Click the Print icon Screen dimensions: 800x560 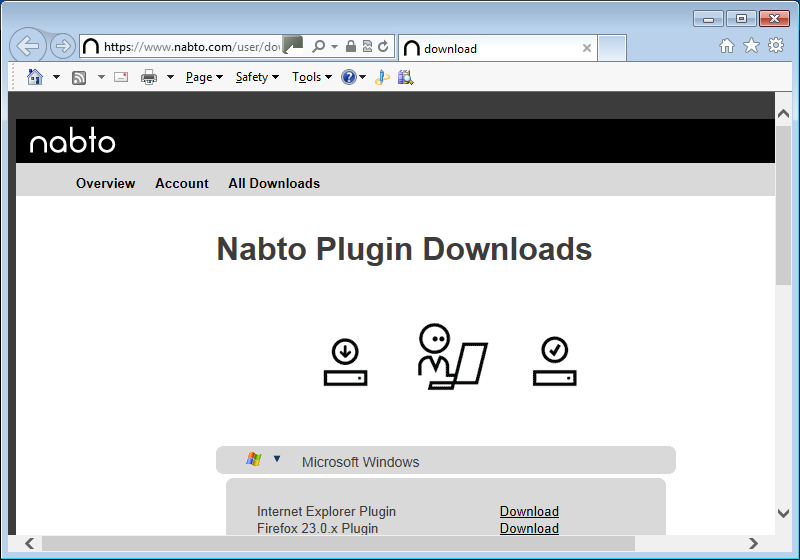[149, 77]
